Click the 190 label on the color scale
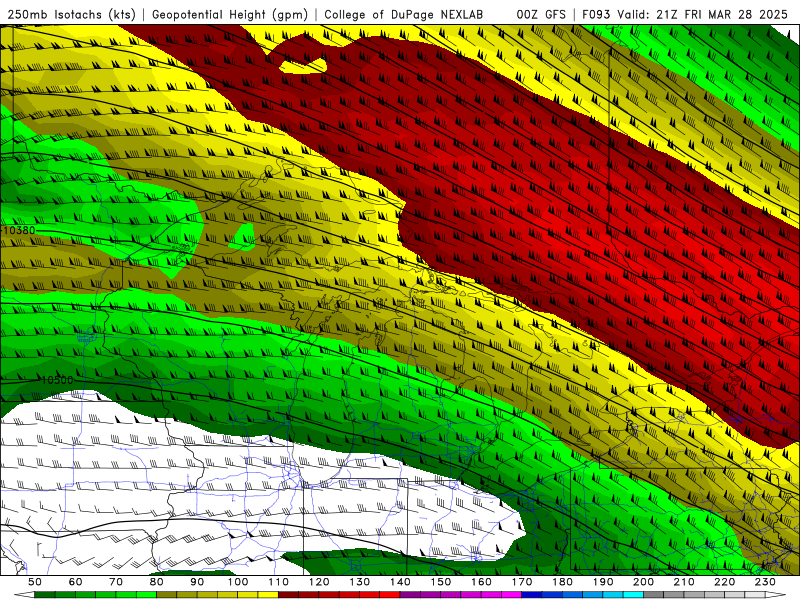Screen dimensions: 800x600 pos(603,582)
